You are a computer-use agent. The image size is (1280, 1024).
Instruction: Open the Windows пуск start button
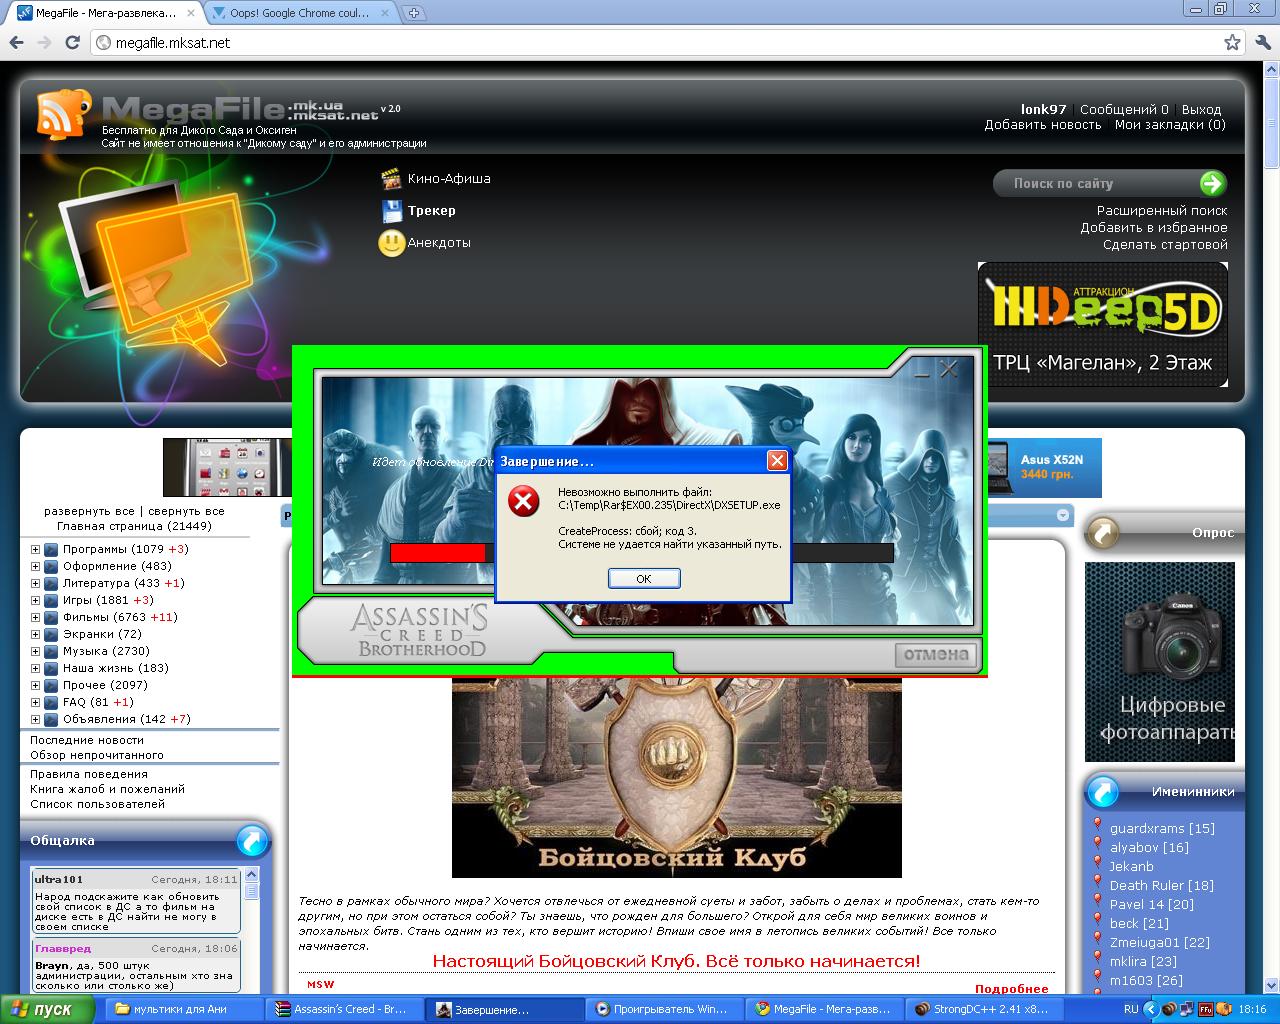click(x=47, y=1009)
